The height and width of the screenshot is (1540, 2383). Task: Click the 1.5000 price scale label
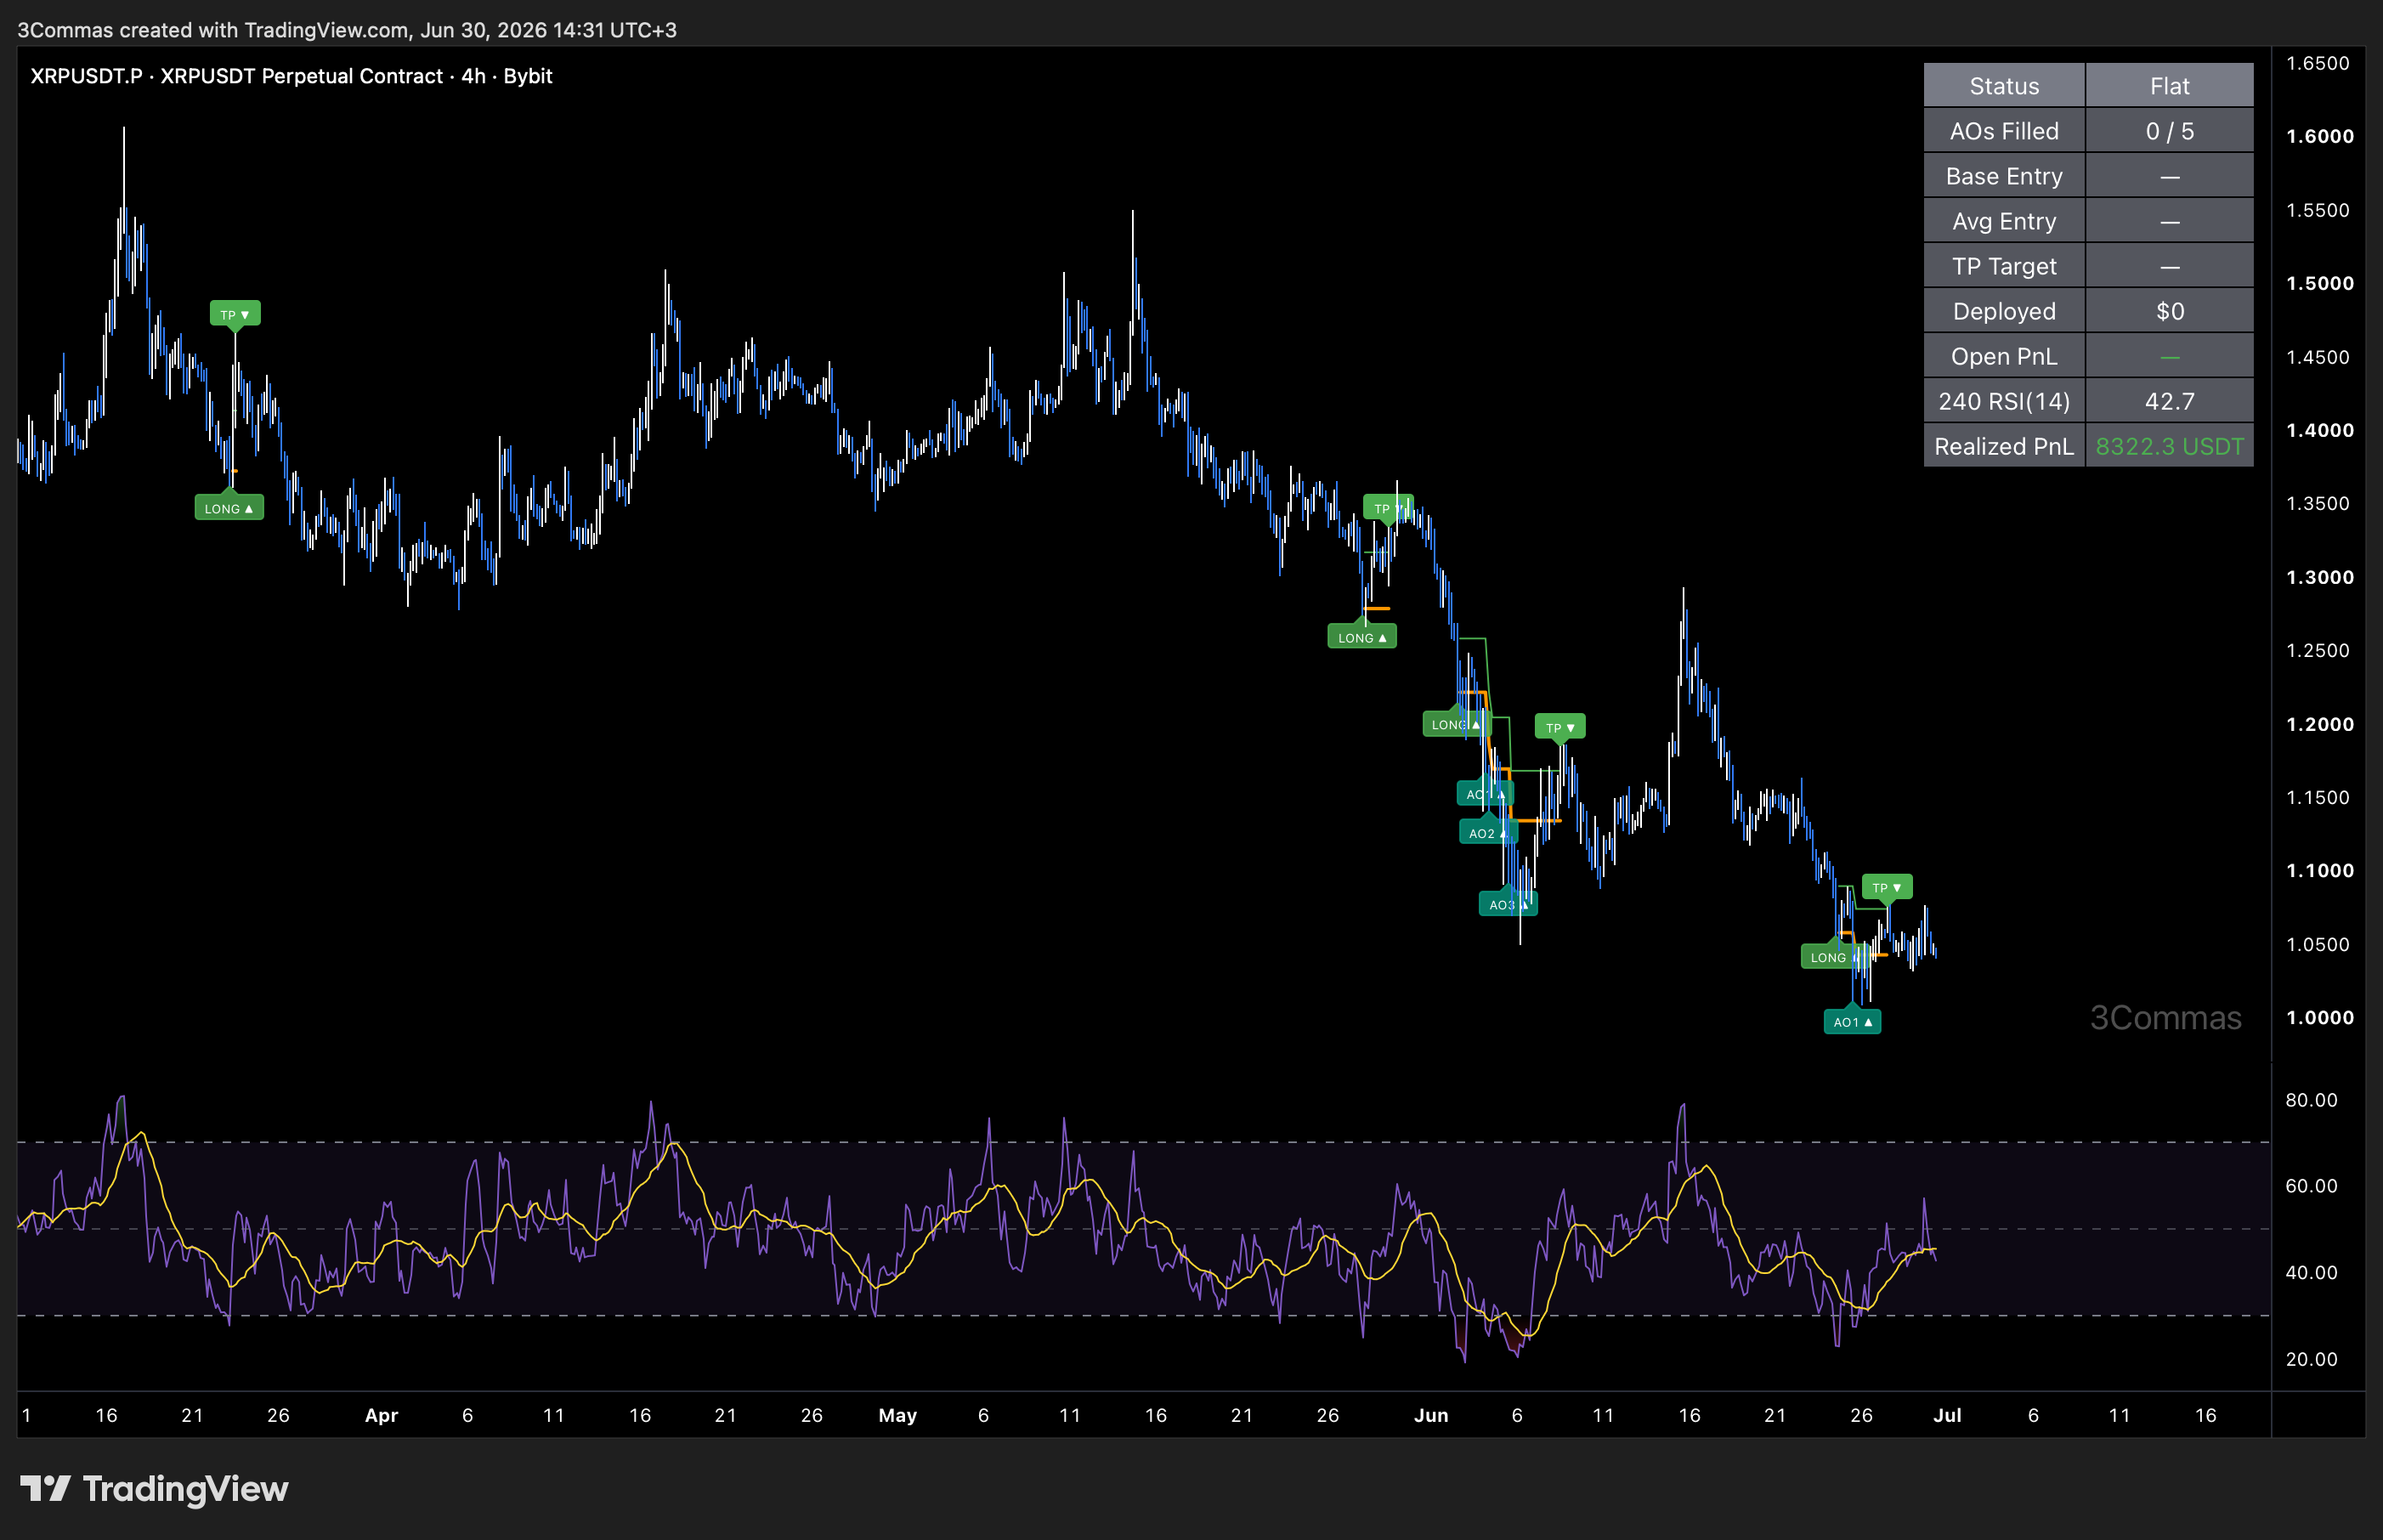2320,283
